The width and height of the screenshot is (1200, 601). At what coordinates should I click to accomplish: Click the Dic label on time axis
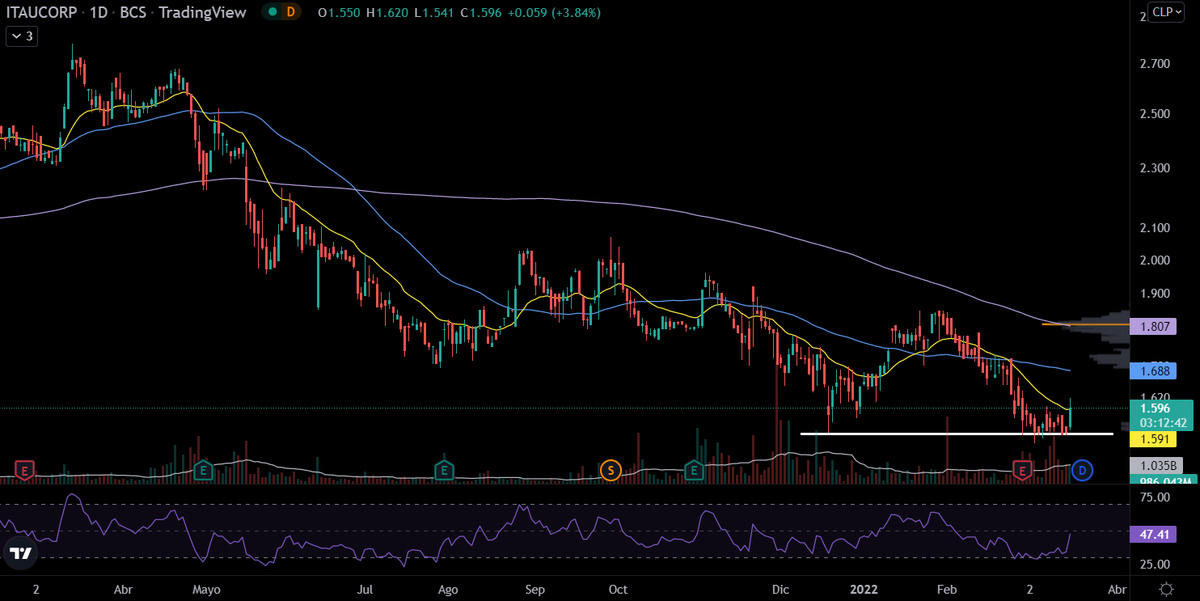coord(780,590)
